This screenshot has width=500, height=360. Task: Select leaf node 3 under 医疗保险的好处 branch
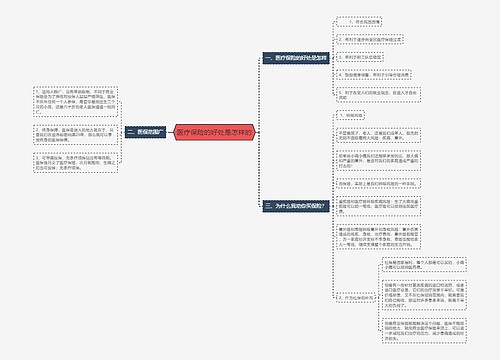[x=360, y=57]
